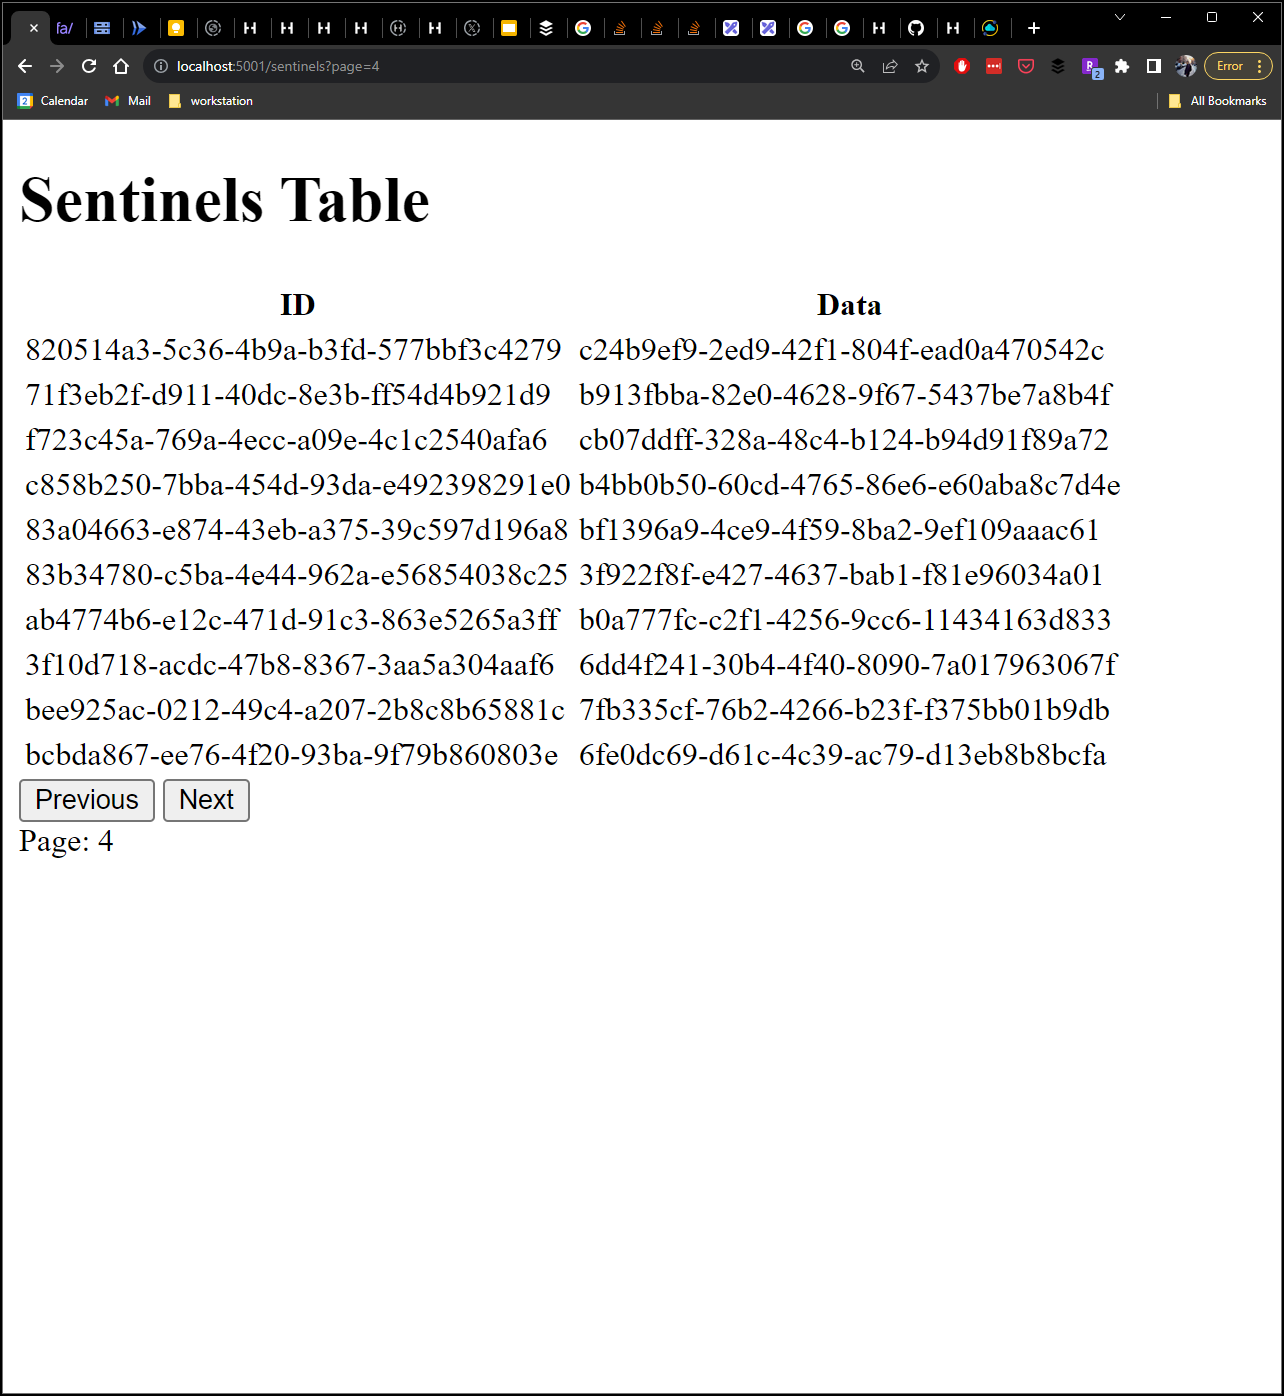Image resolution: width=1284 pixels, height=1396 pixels.
Task: Open the Pocket extension icon
Action: [1026, 66]
